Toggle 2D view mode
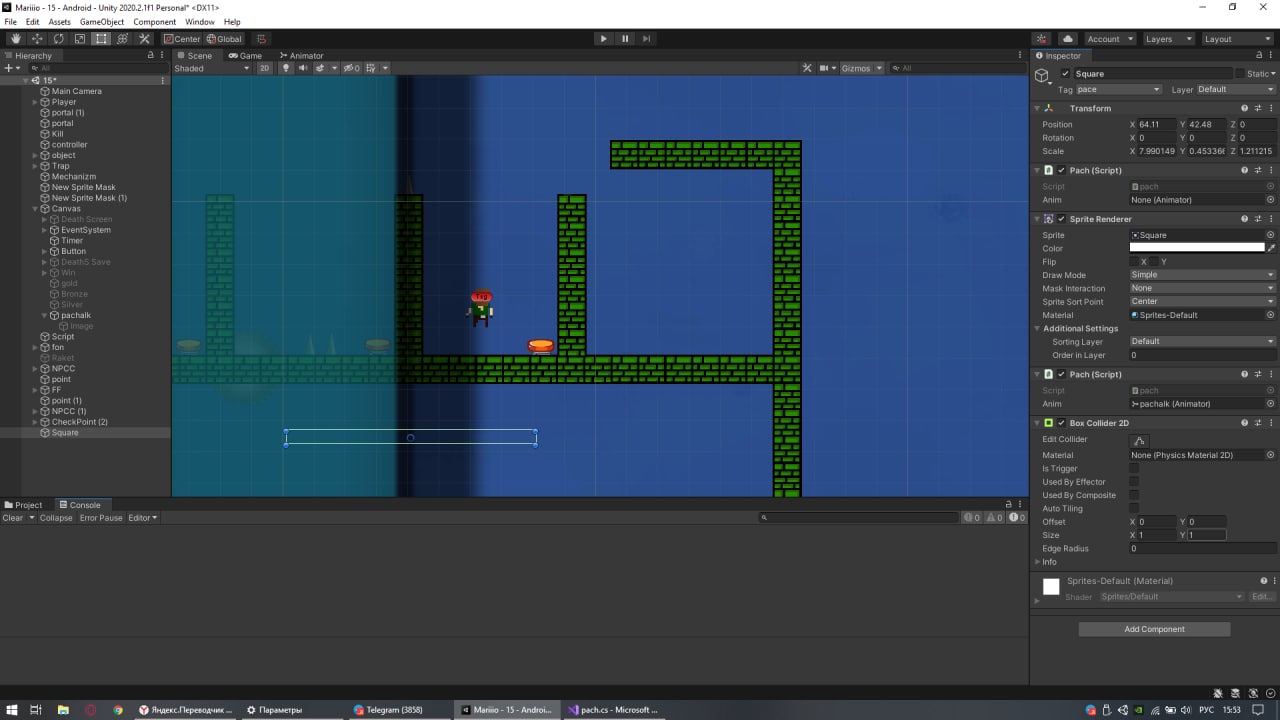Viewport: 1280px width, 720px height. pyautogui.click(x=264, y=68)
